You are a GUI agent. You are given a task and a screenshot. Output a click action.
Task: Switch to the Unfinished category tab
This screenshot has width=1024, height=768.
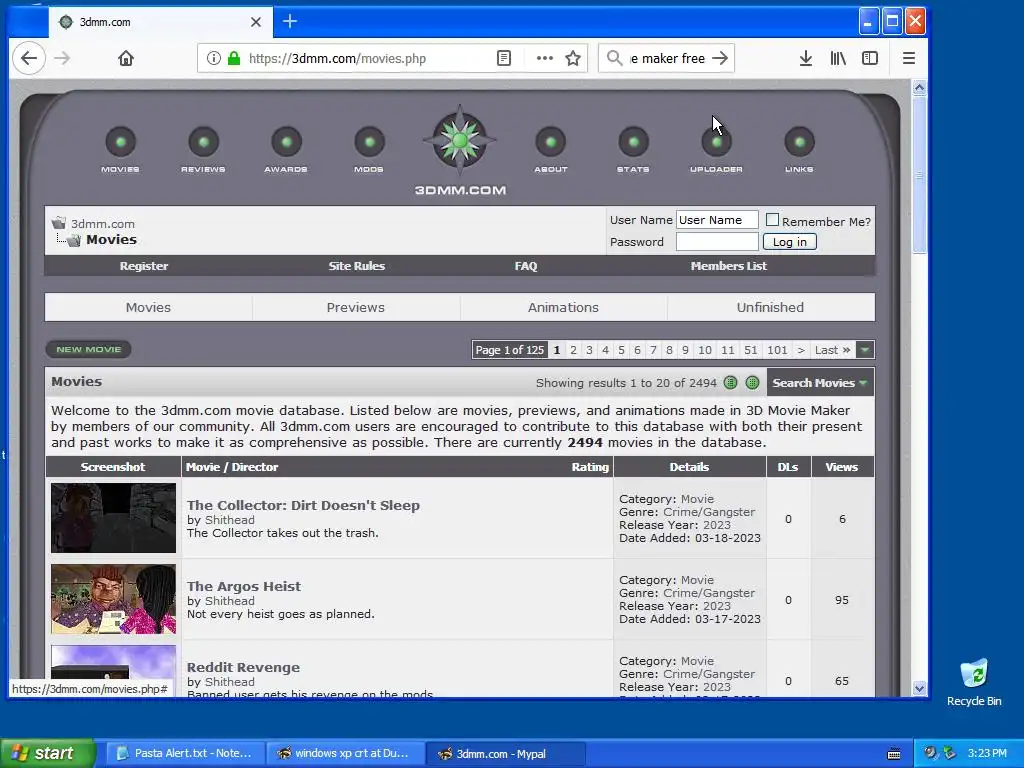(x=771, y=307)
